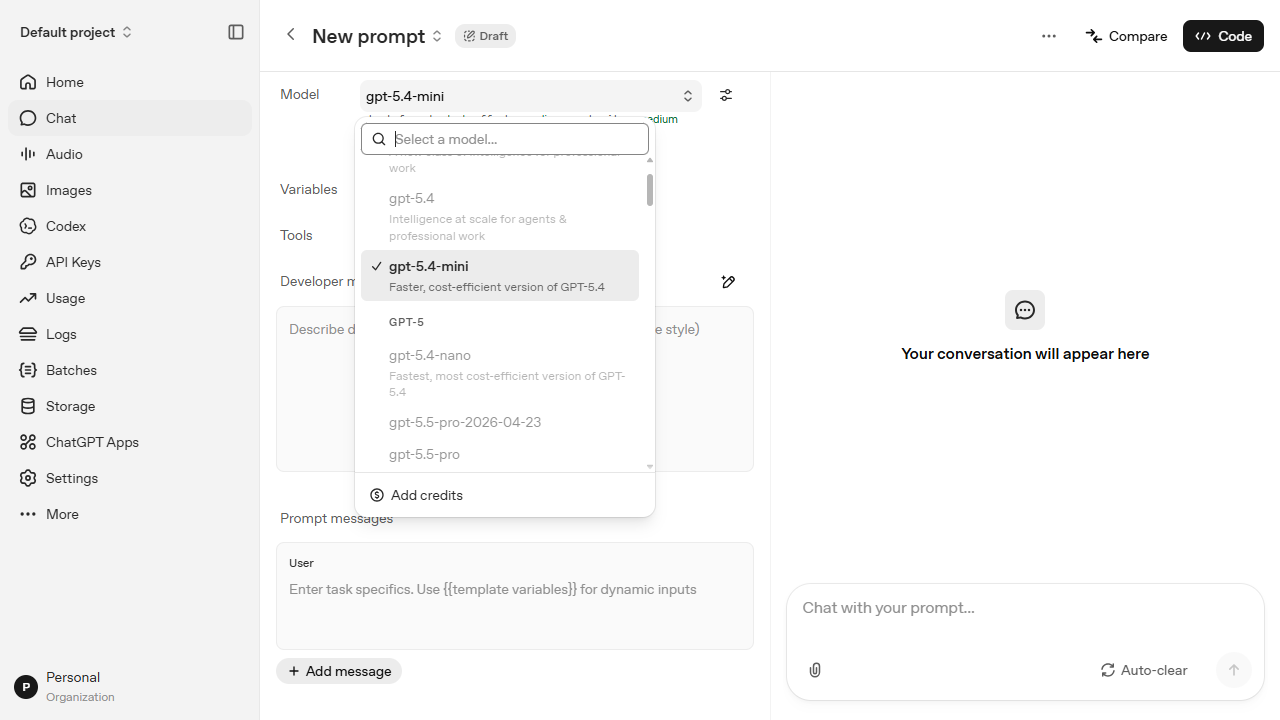
Task: Click the Chat with your prompt field
Action: click(x=1025, y=608)
